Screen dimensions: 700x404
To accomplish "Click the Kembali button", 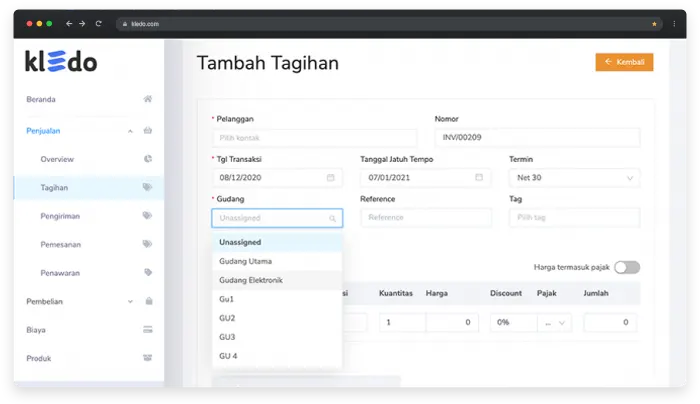I will [624, 62].
